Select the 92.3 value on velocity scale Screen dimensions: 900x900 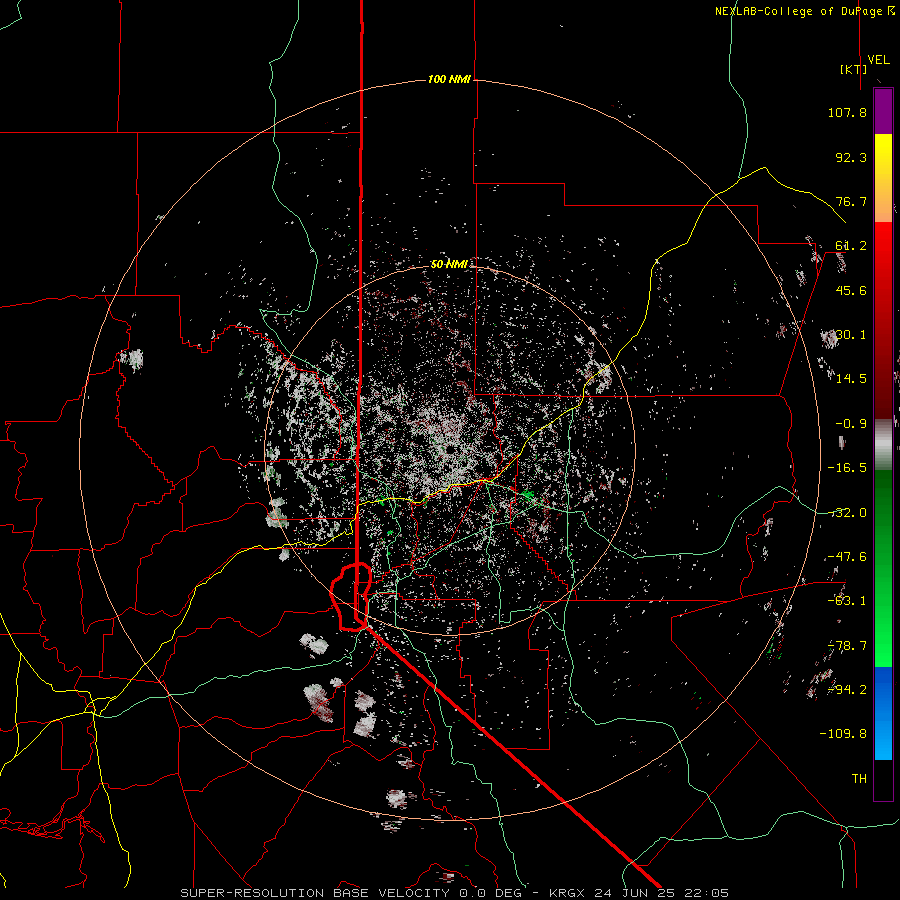[x=851, y=157]
